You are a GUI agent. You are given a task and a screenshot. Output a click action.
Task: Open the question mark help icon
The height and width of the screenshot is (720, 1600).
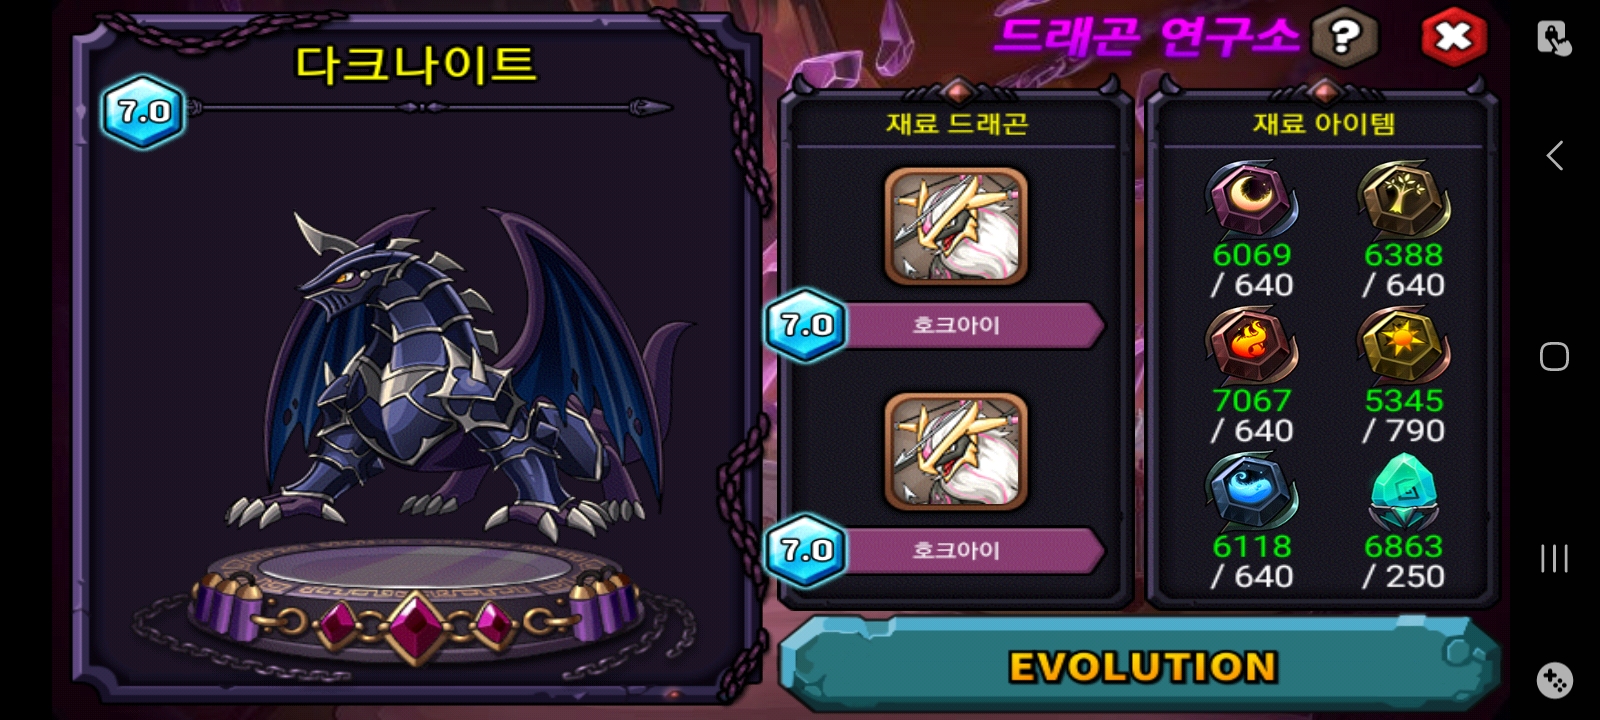[1344, 37]
